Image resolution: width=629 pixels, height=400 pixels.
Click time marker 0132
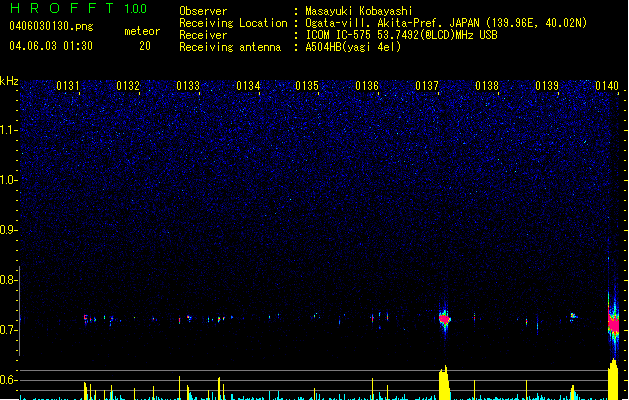pos(128,86)
